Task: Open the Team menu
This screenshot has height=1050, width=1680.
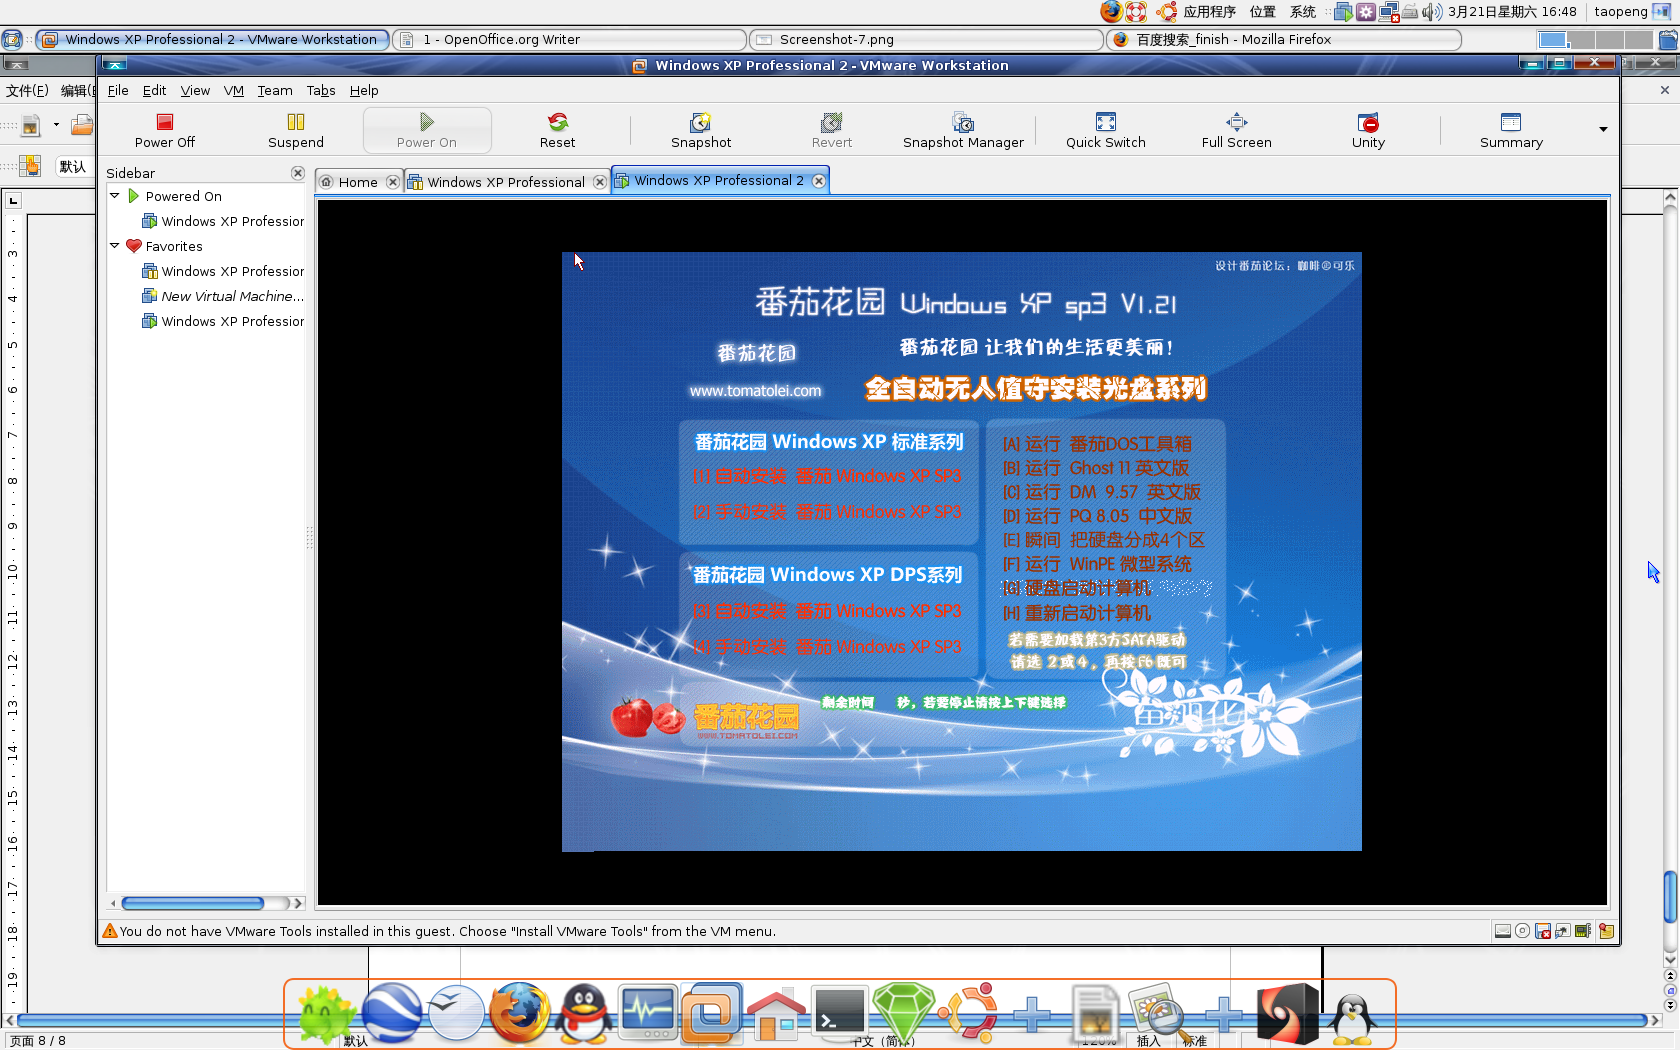Action: pyautogui.click(x=275, y=90)
